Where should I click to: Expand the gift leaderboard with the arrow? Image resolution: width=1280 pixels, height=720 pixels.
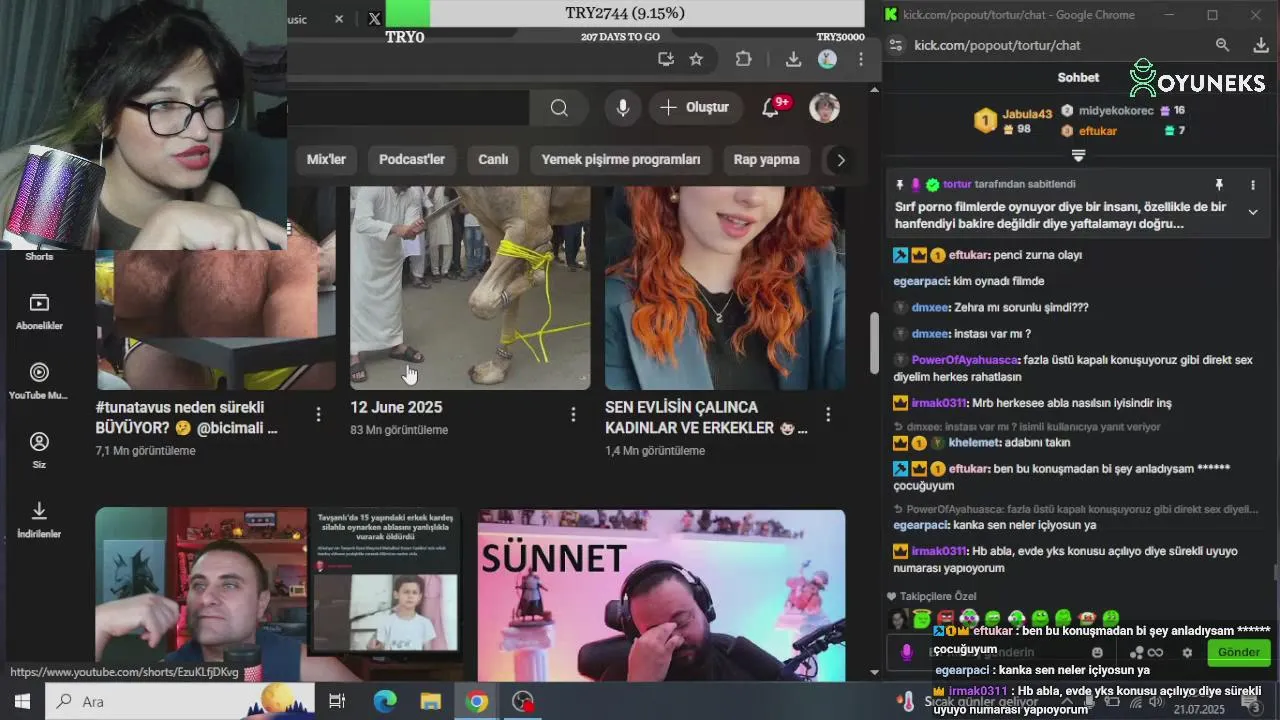click(1078, 155)
